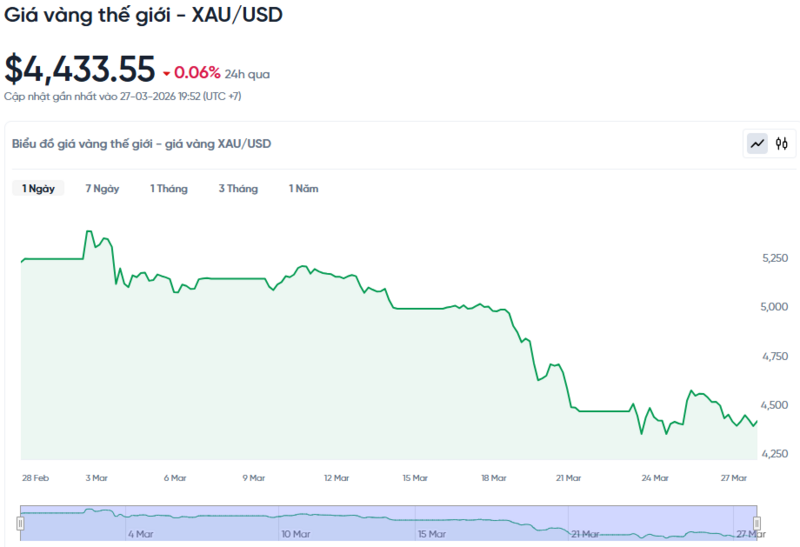Image resolution: width=800 pixels, height=547 pixels.
Task: Click the right handle of range navigator
Action: tap(757, 523)
